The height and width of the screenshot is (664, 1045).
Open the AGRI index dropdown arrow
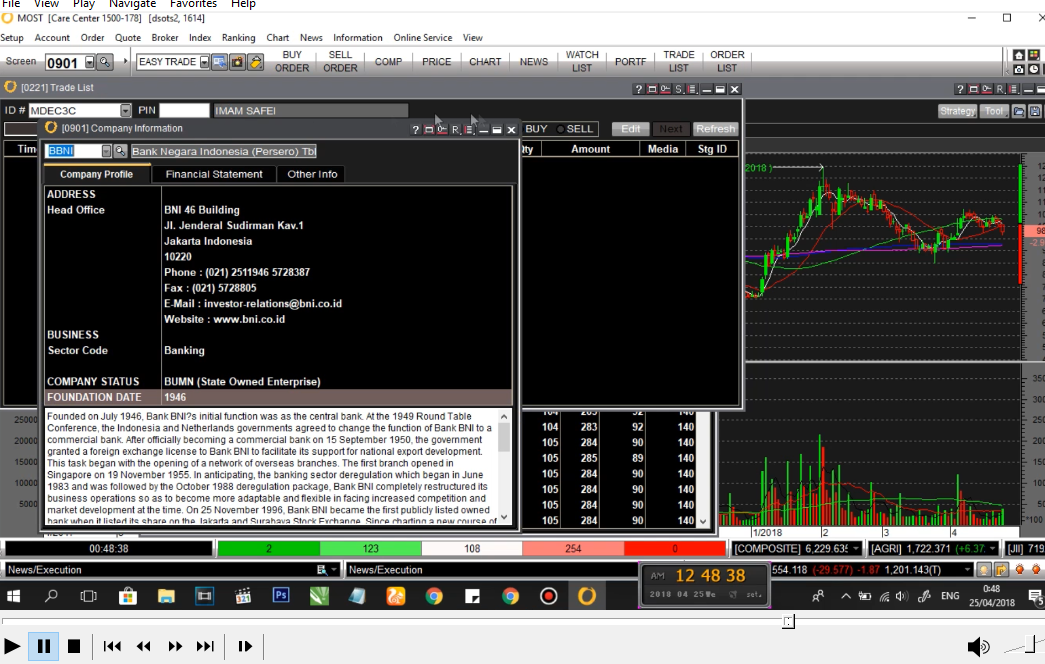992,549
